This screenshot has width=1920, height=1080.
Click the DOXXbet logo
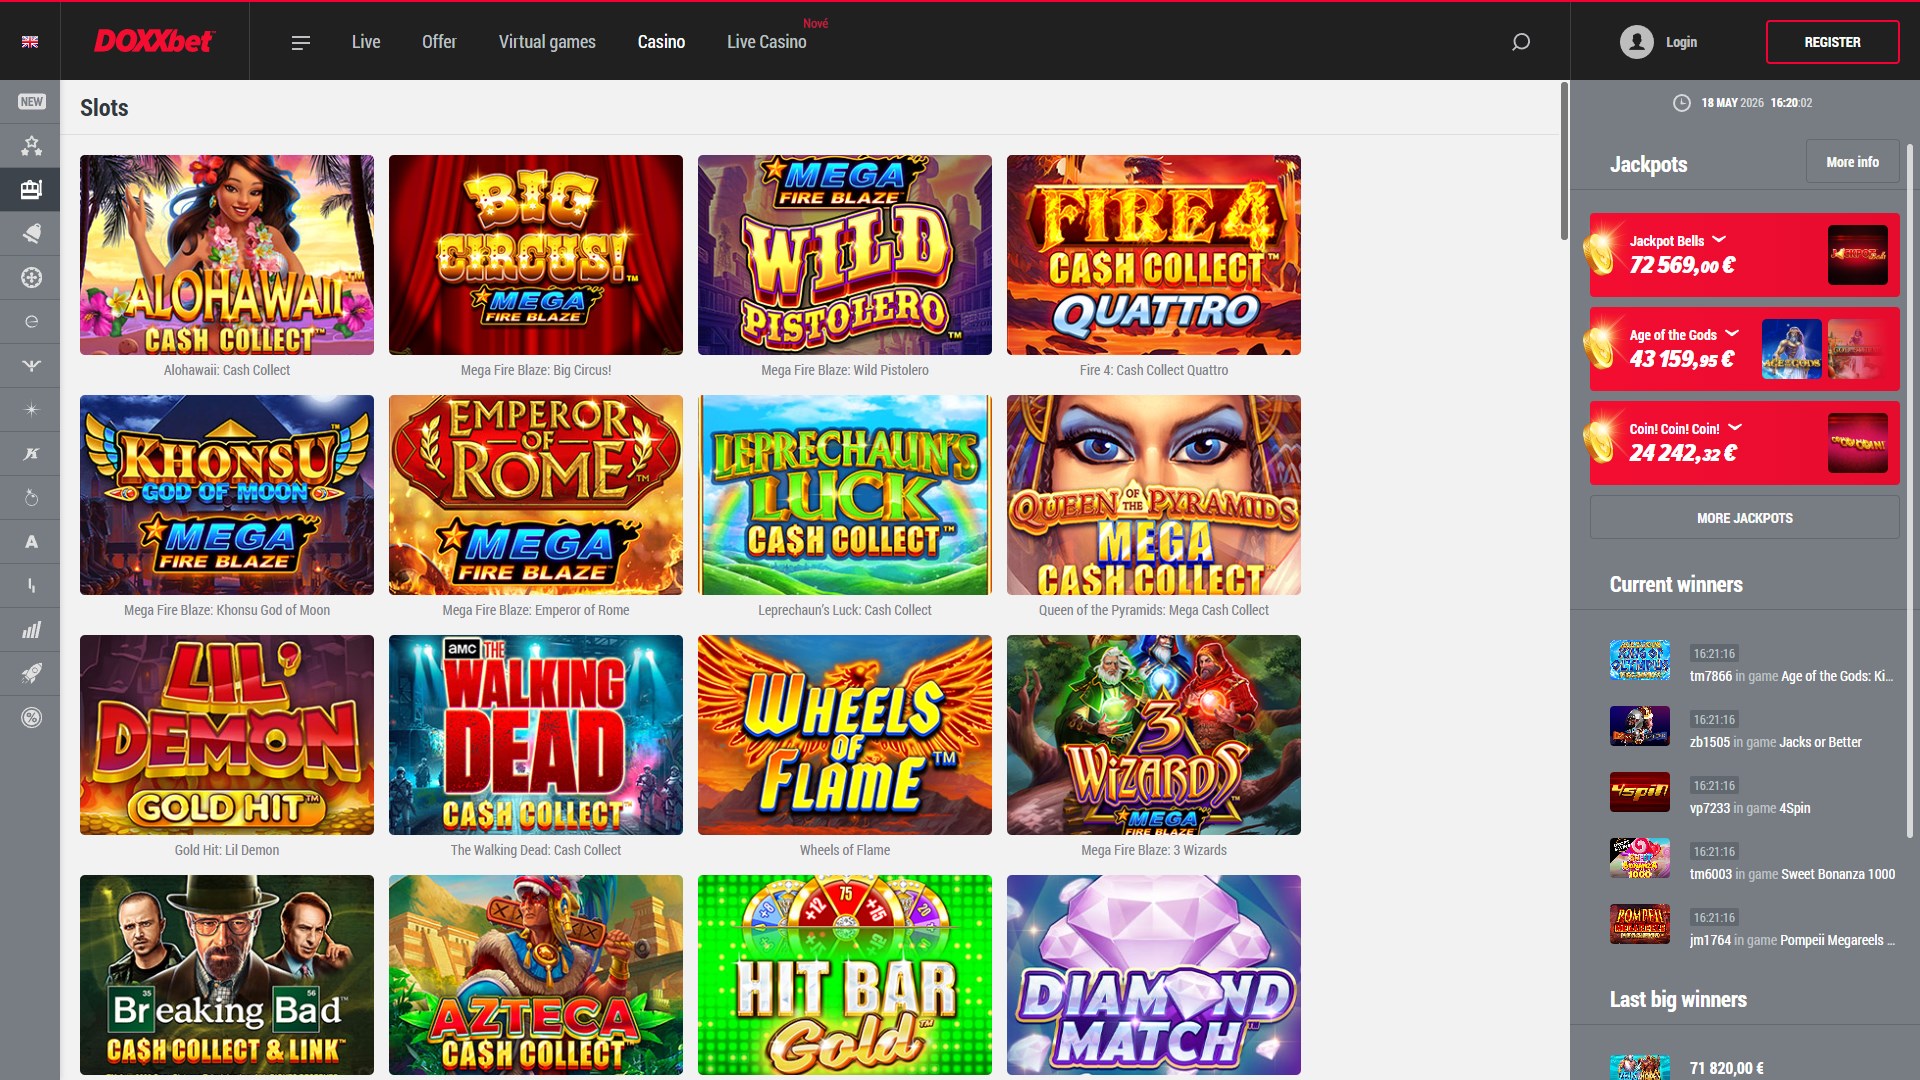[x=154, y=41]
